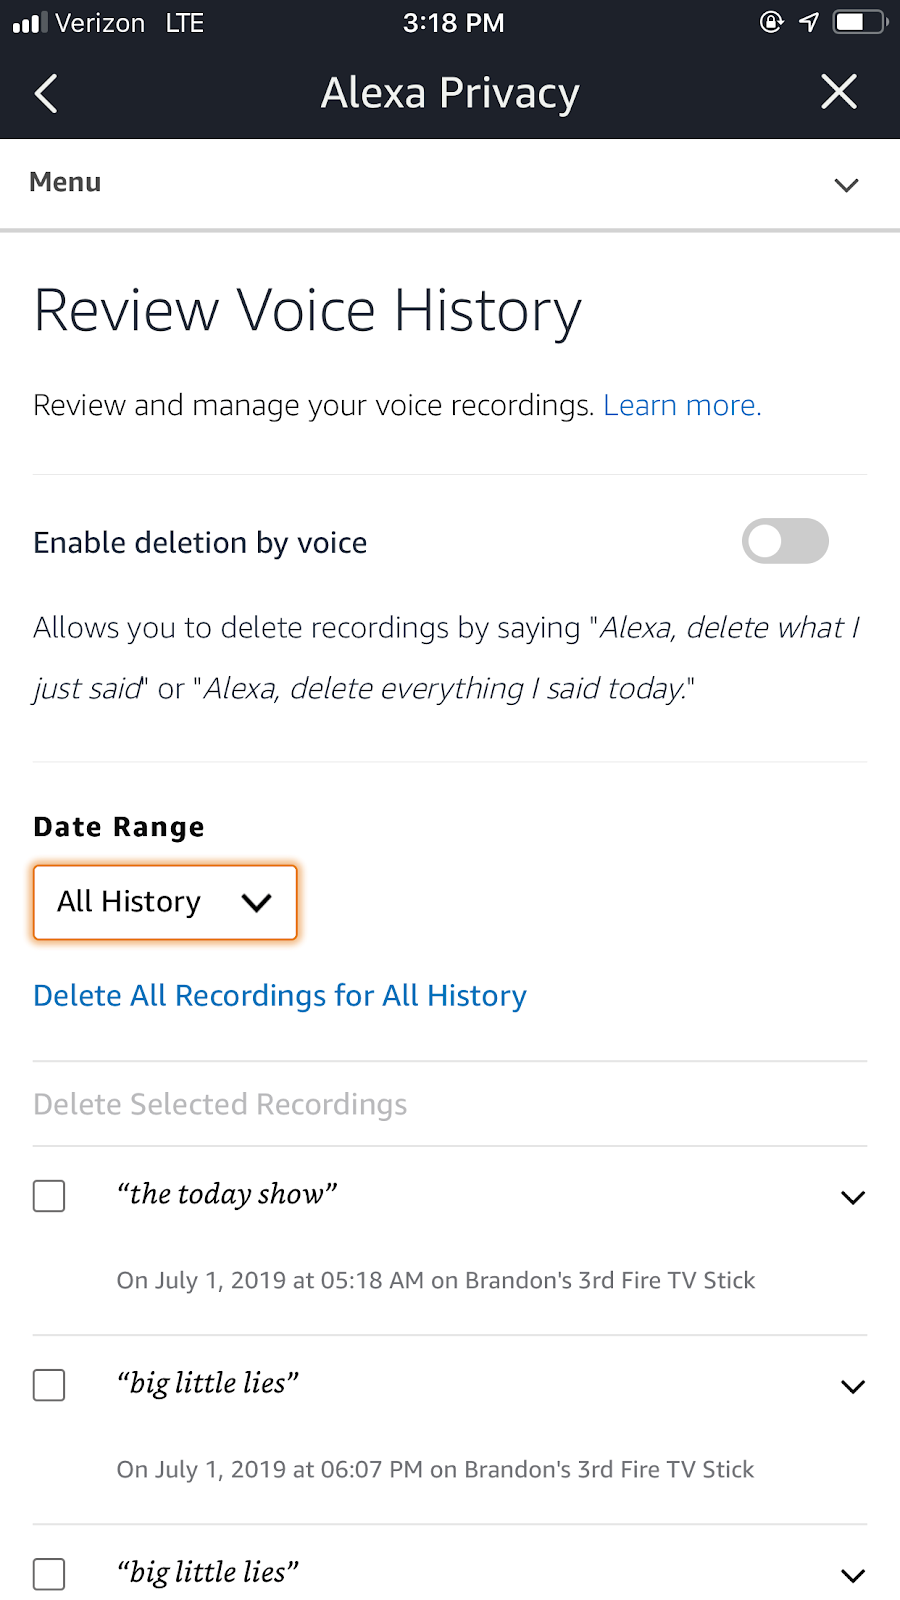
Task: Open the All History date range dropdown
Action: coord(165,902)
